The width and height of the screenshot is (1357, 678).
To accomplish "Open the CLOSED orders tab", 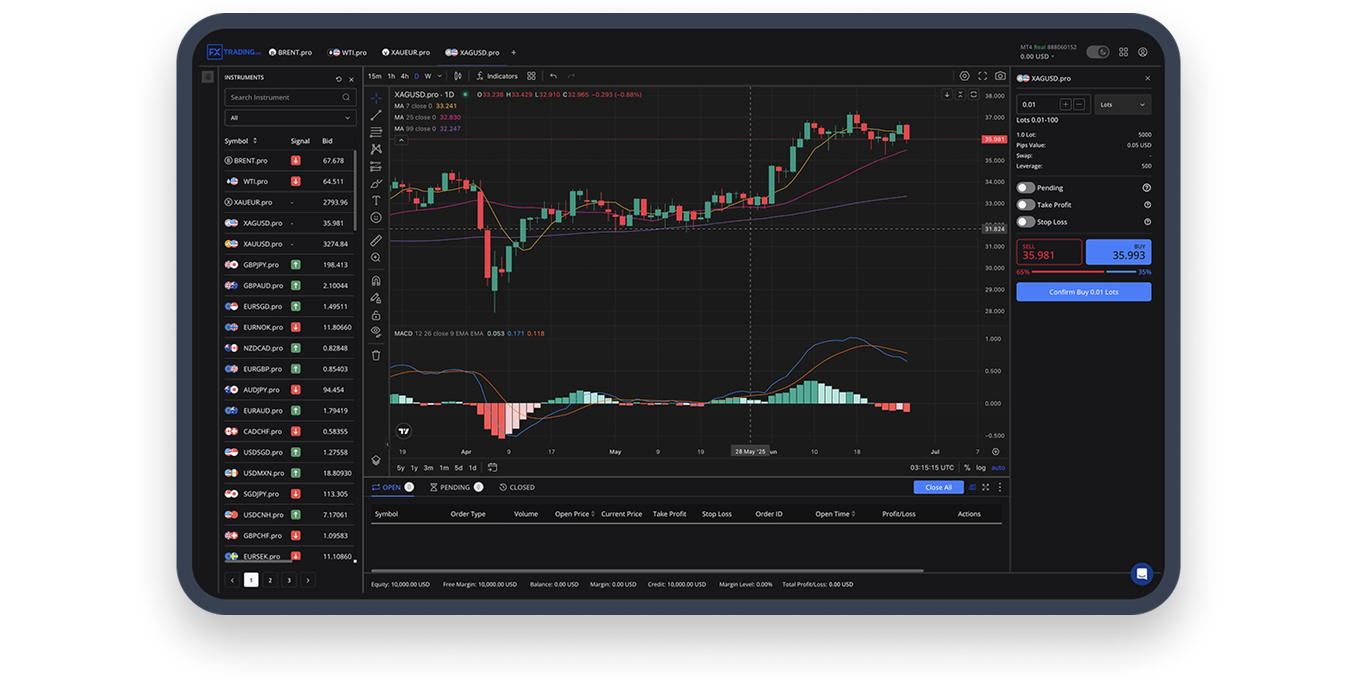I will [517, 487].
